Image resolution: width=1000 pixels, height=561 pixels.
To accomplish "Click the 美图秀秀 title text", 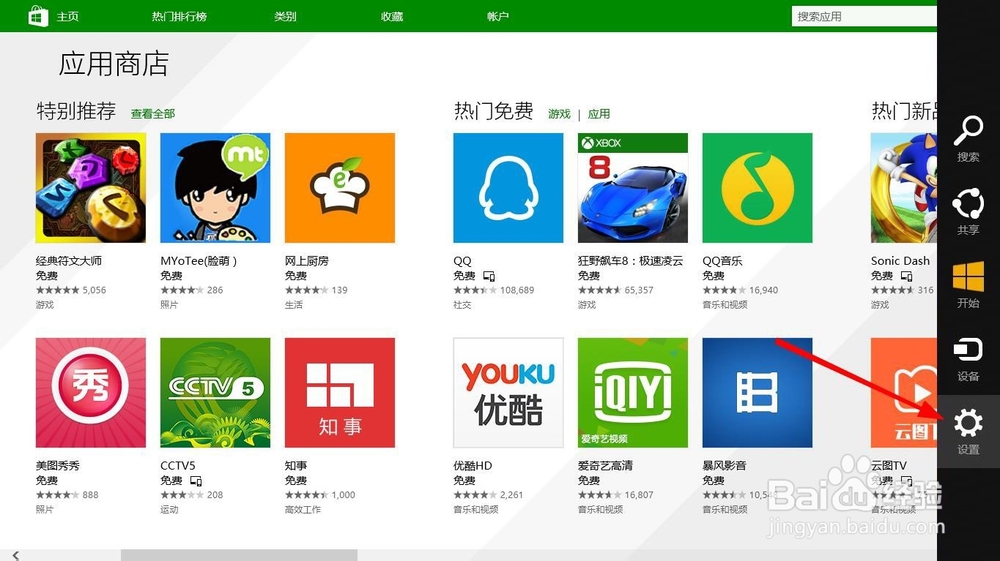I will [57, 465].
